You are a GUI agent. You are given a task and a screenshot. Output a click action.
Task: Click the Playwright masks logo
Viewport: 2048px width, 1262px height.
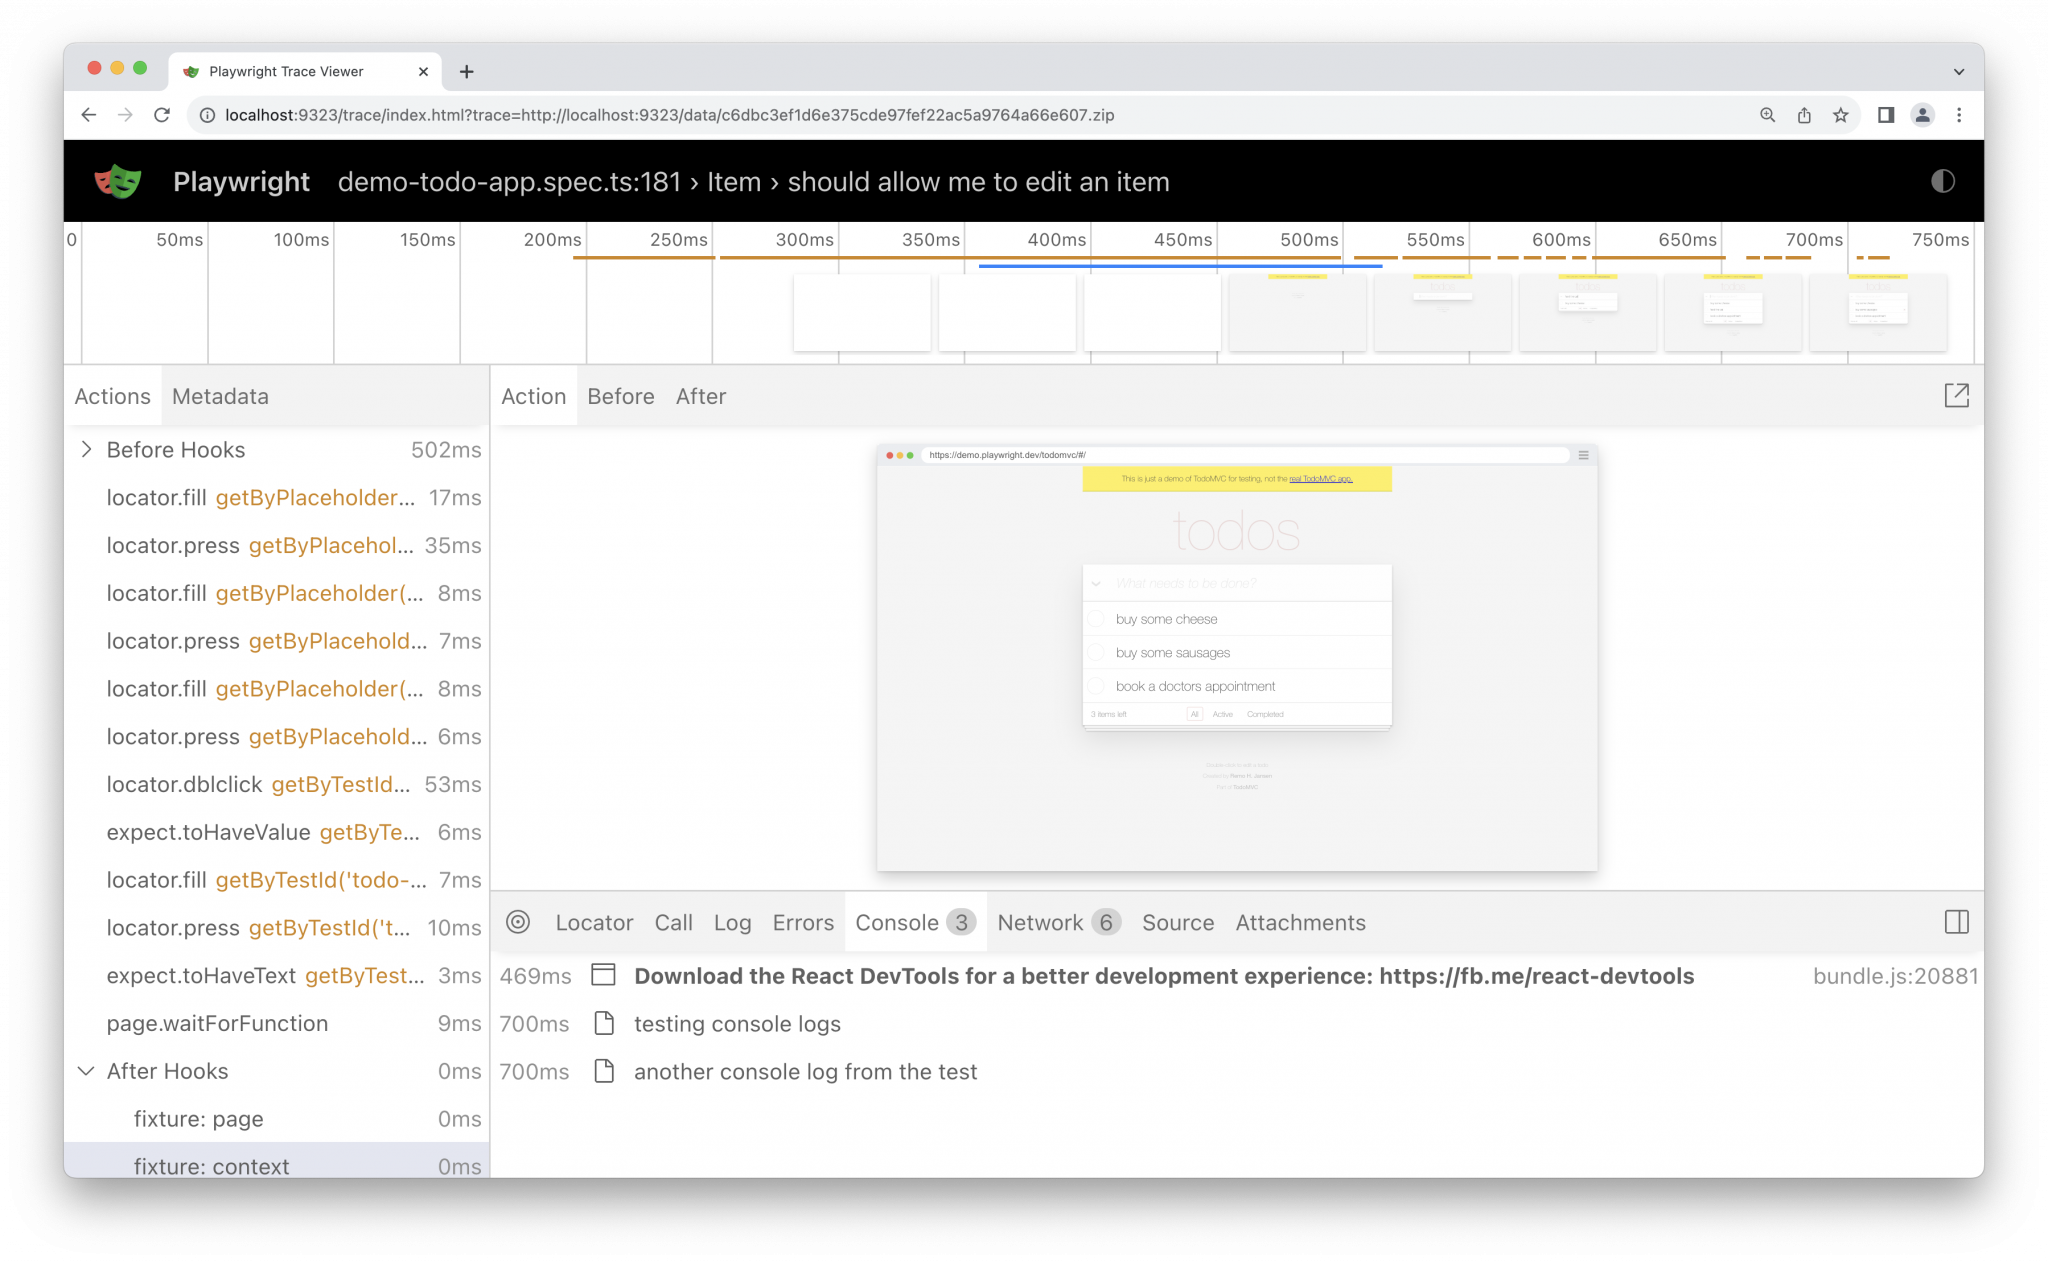[117, 180]
